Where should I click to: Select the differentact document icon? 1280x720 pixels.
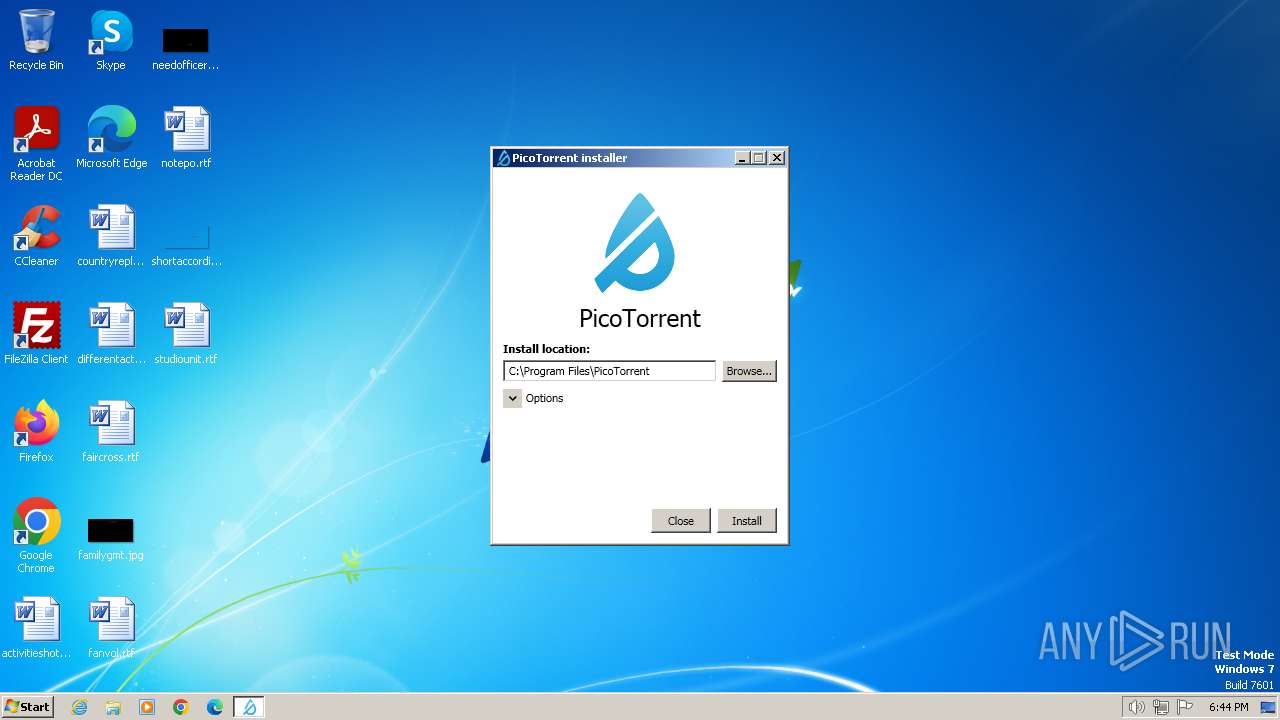pos(111,334)
